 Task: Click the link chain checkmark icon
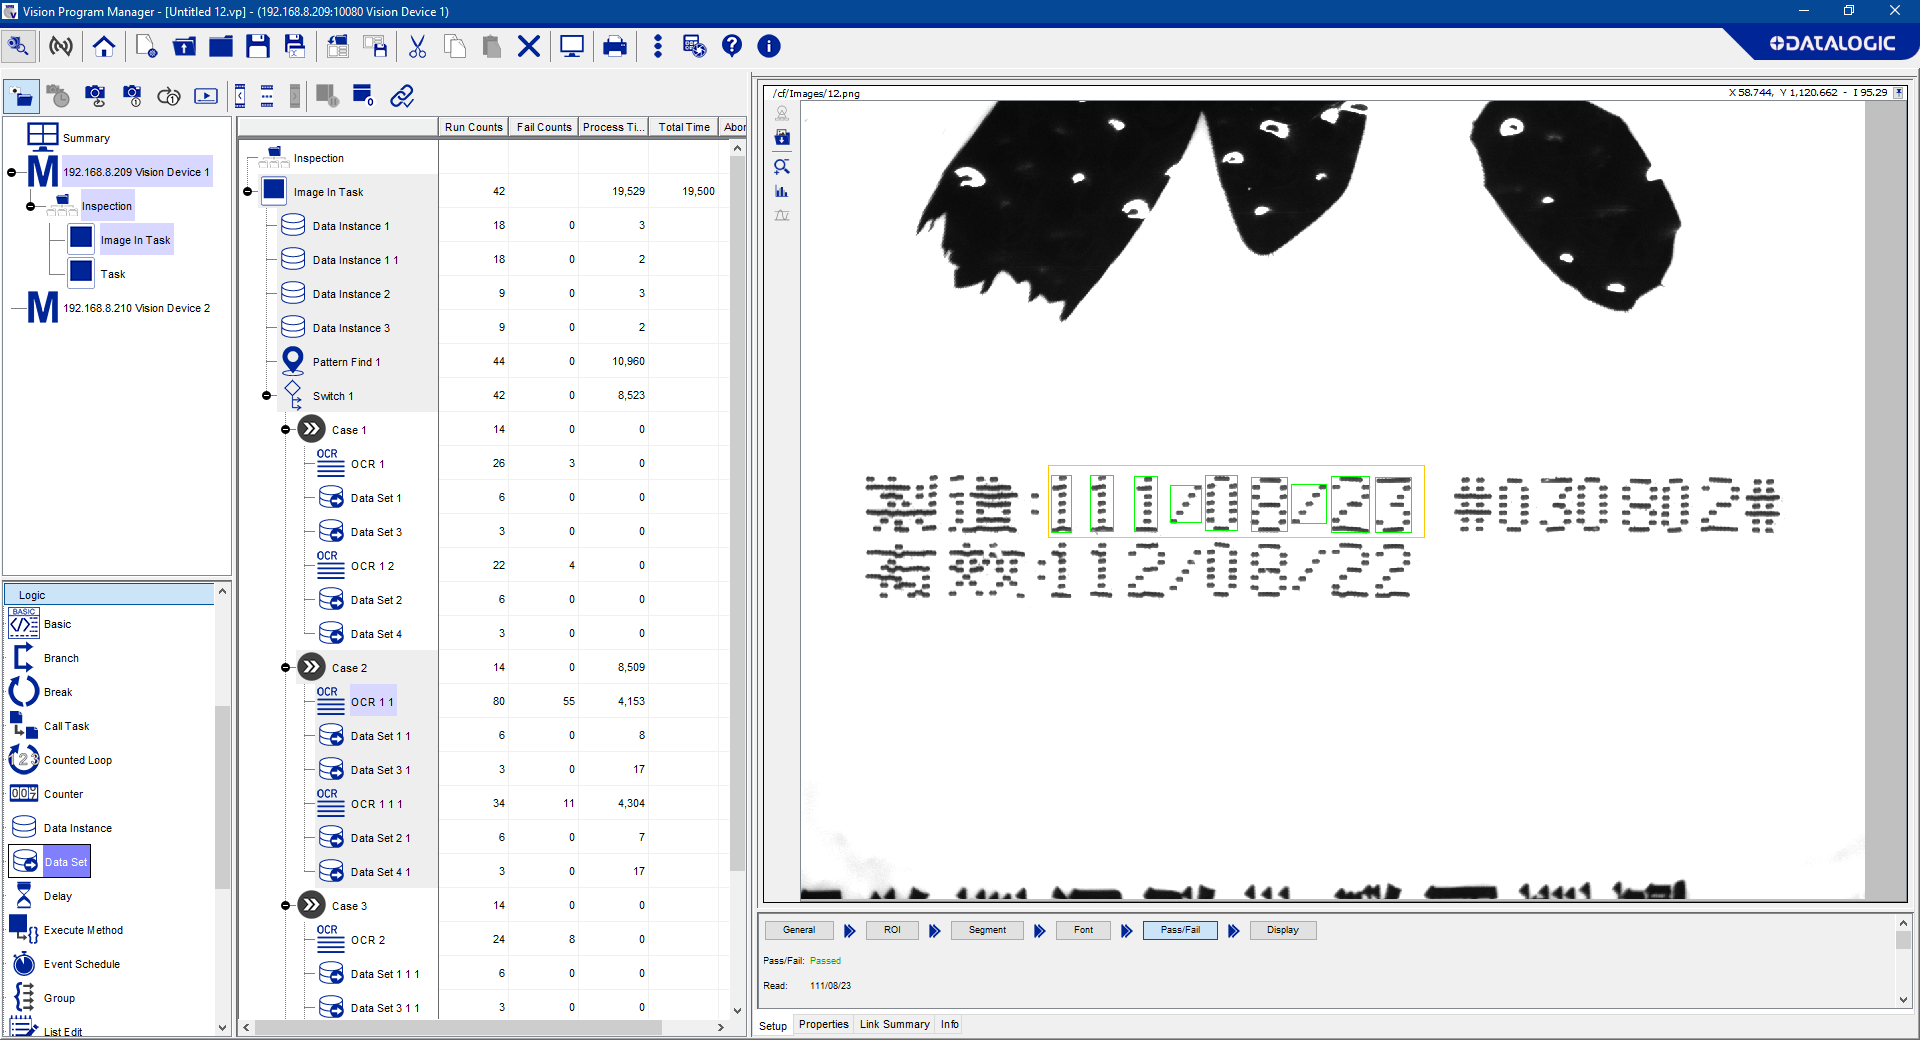point(402,96)
